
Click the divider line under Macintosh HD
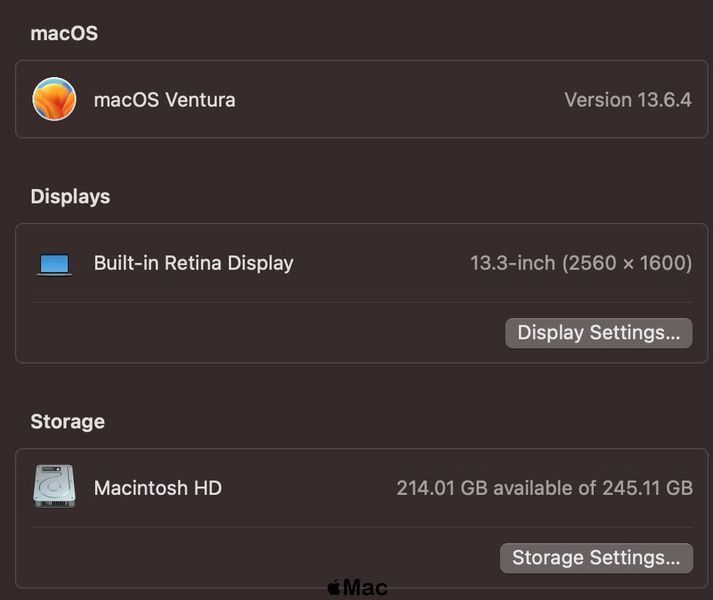coord(362,527)
